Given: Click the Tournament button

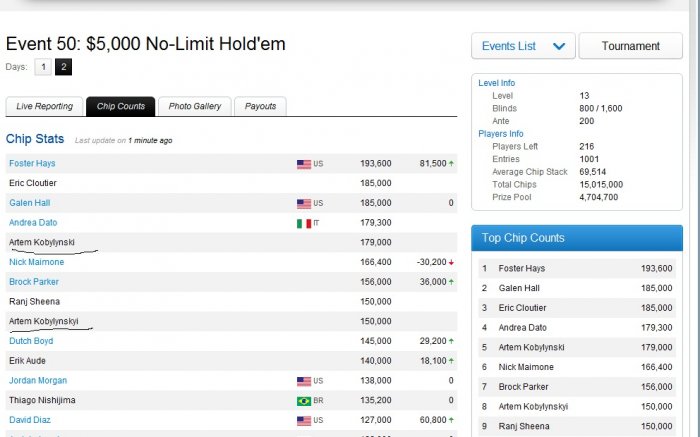Looking at the screenshot, I should coord(630,46).
